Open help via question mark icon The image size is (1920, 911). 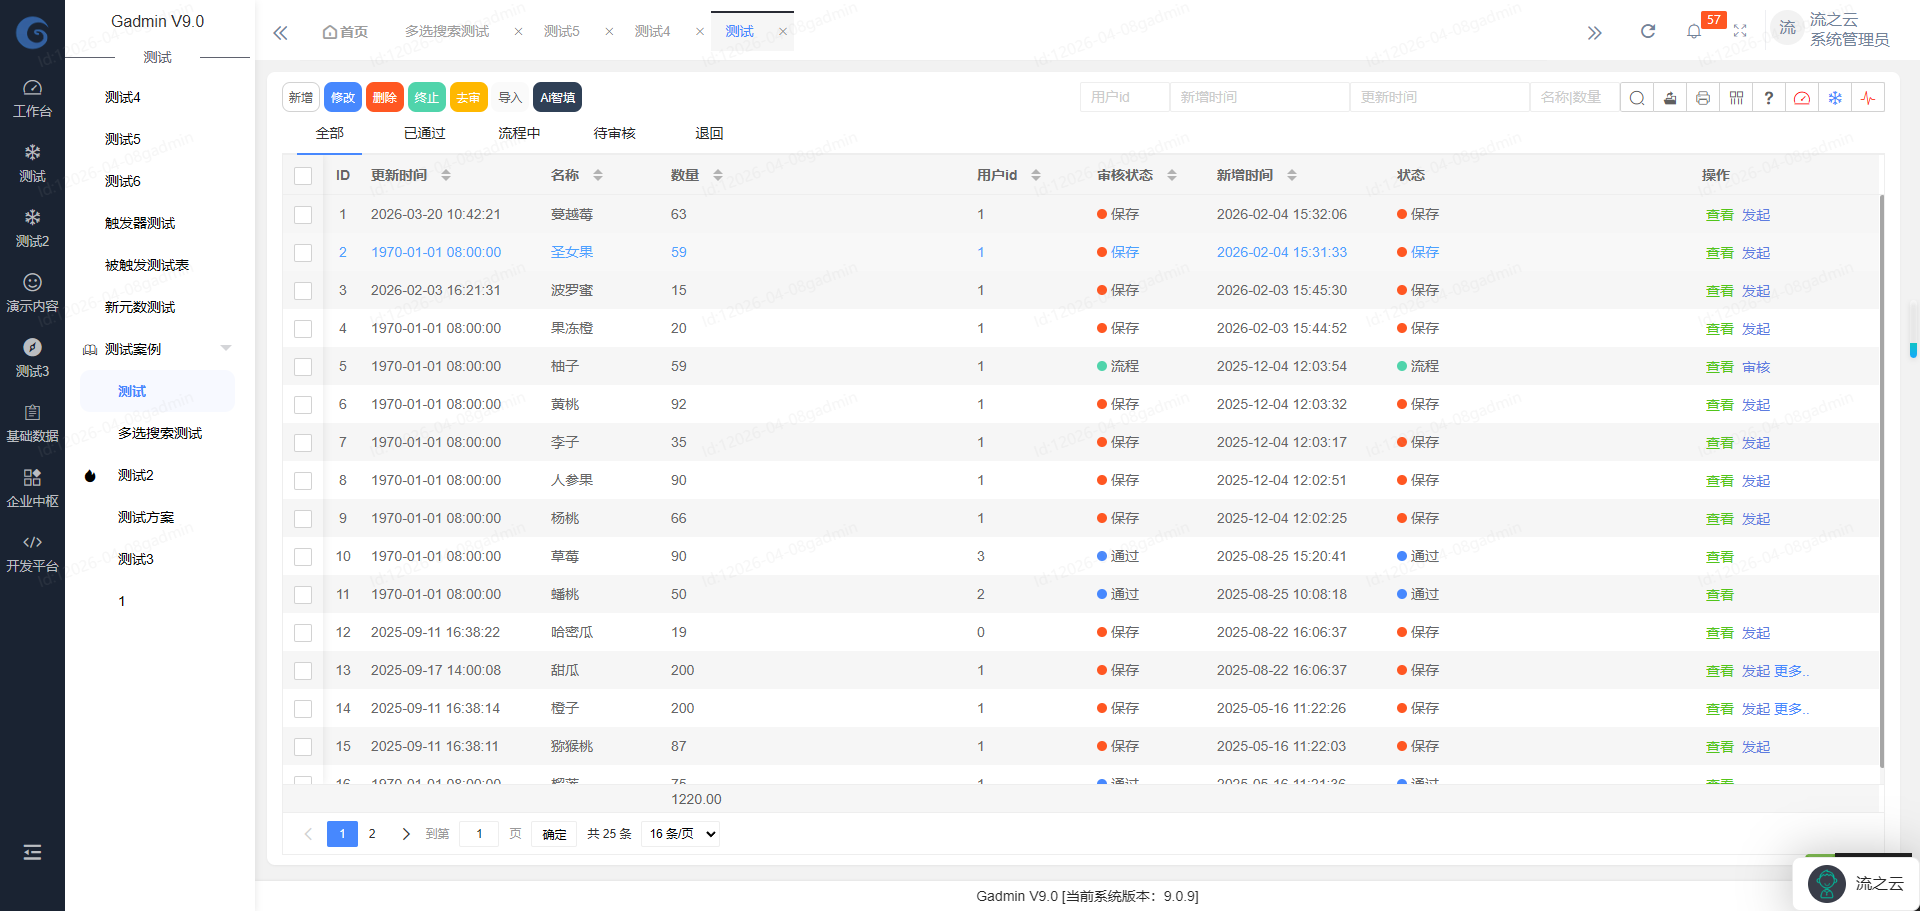pos(1769,98)
